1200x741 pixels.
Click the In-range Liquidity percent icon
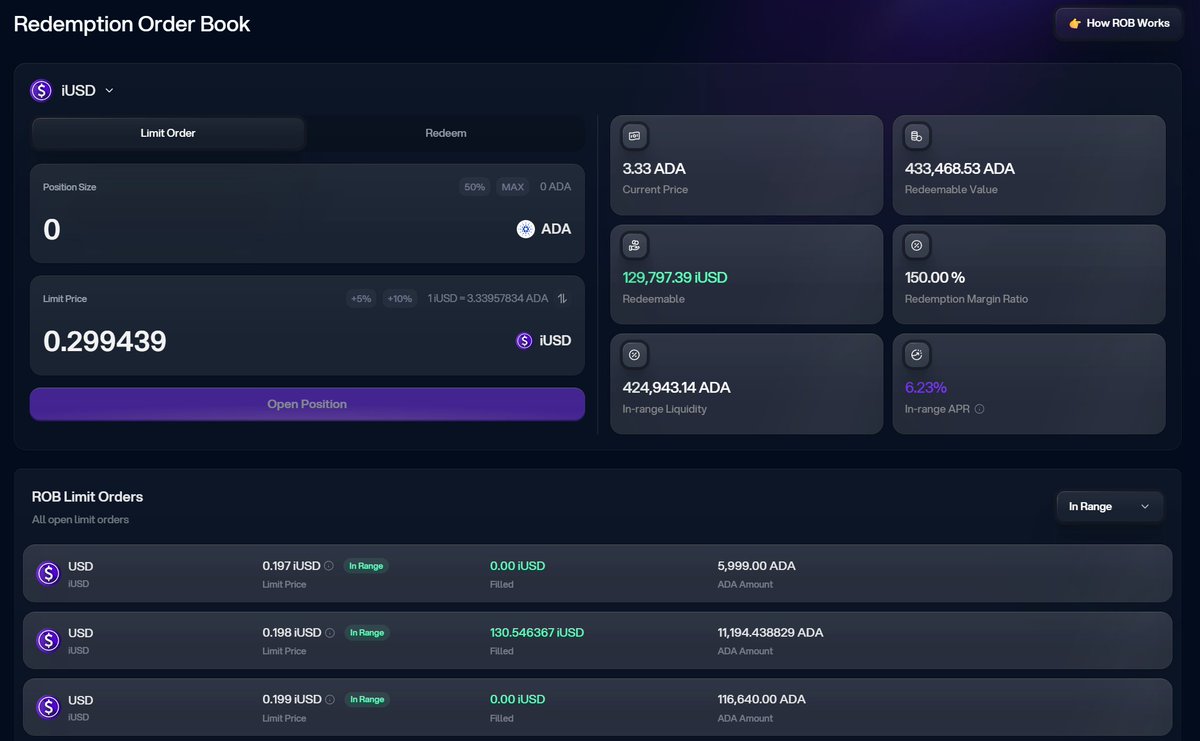634,353
